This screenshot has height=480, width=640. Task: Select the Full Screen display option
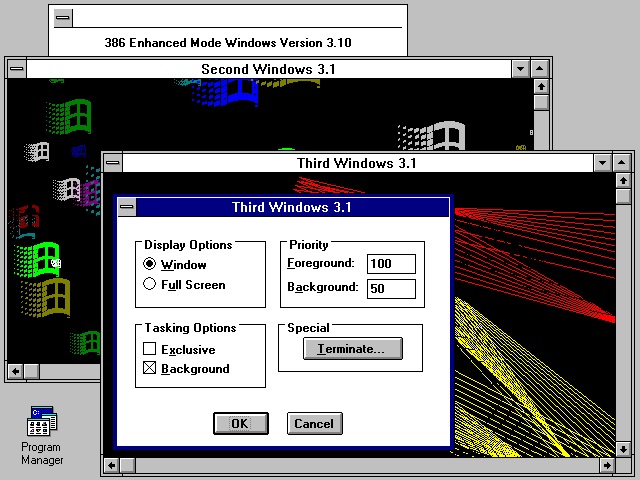[150, 284]
